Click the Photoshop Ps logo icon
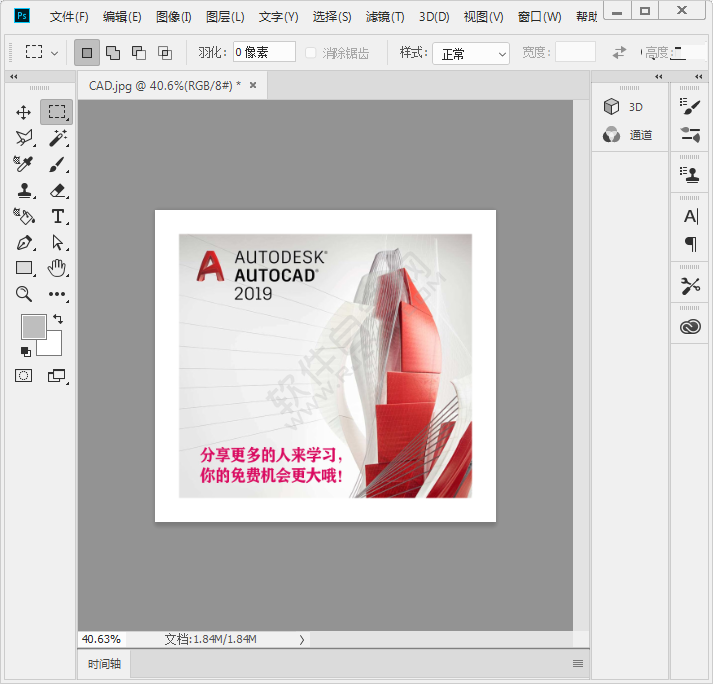This screenshot has height=684, width=713. pos(22,16)
